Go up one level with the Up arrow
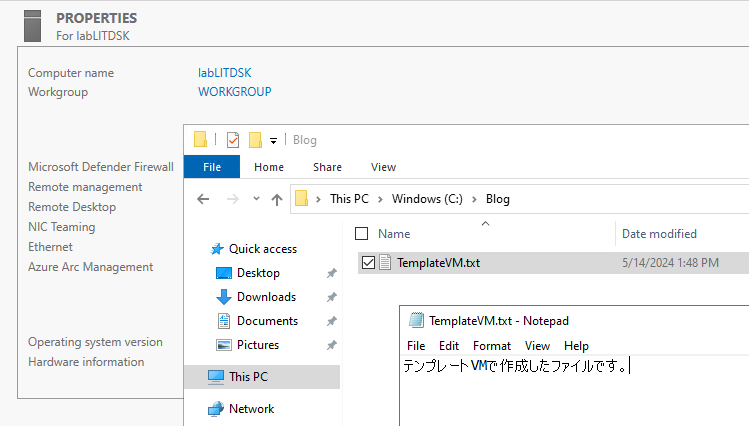 277,199
